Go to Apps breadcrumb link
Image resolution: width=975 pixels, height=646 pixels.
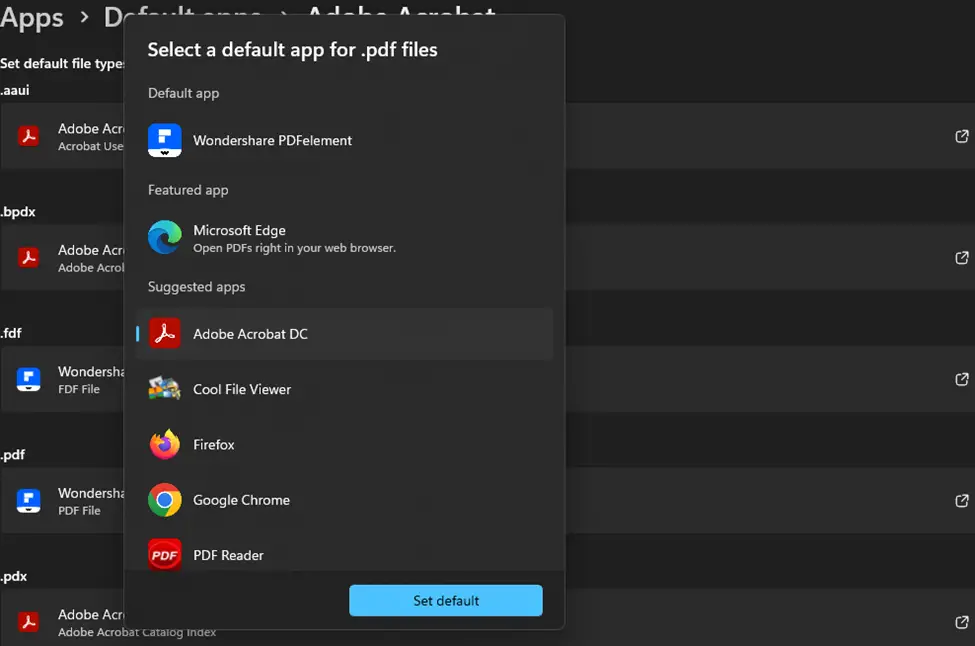pyautogui.click(x=32, y=17)
